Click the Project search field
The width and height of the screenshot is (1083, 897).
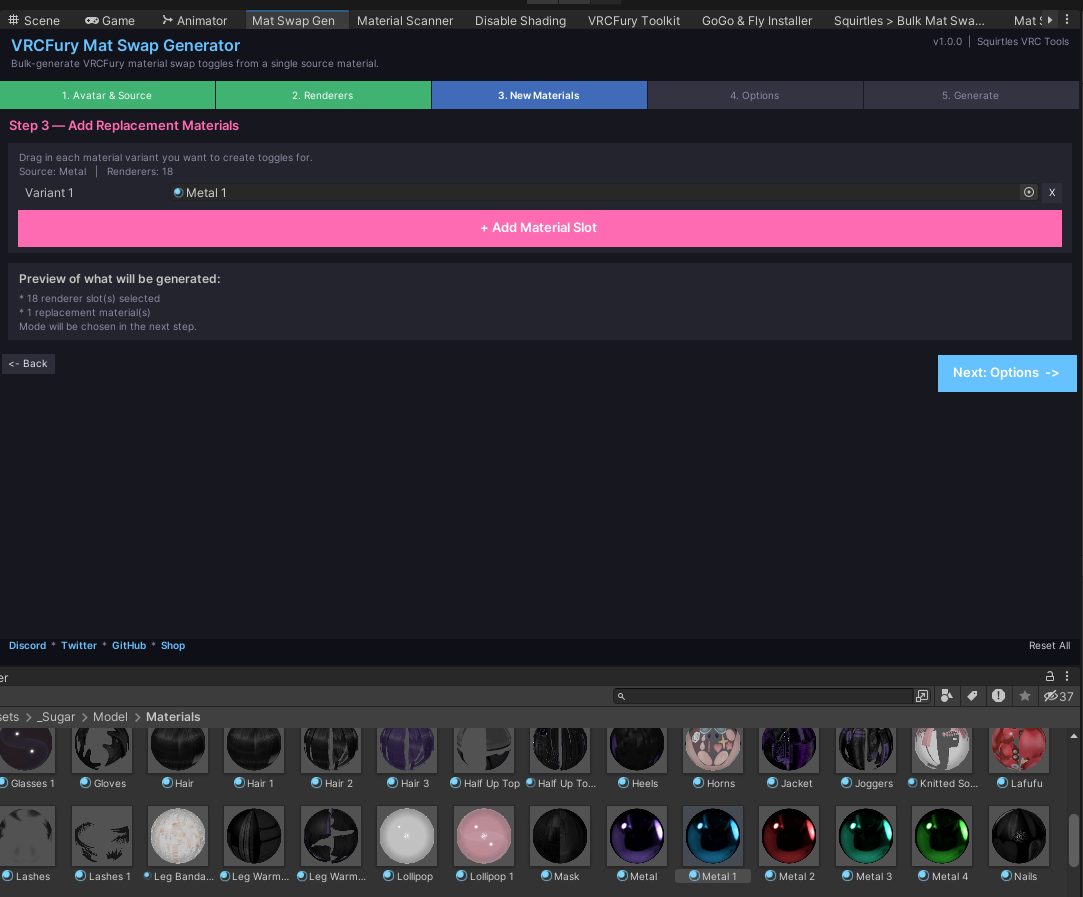point(763,696)
